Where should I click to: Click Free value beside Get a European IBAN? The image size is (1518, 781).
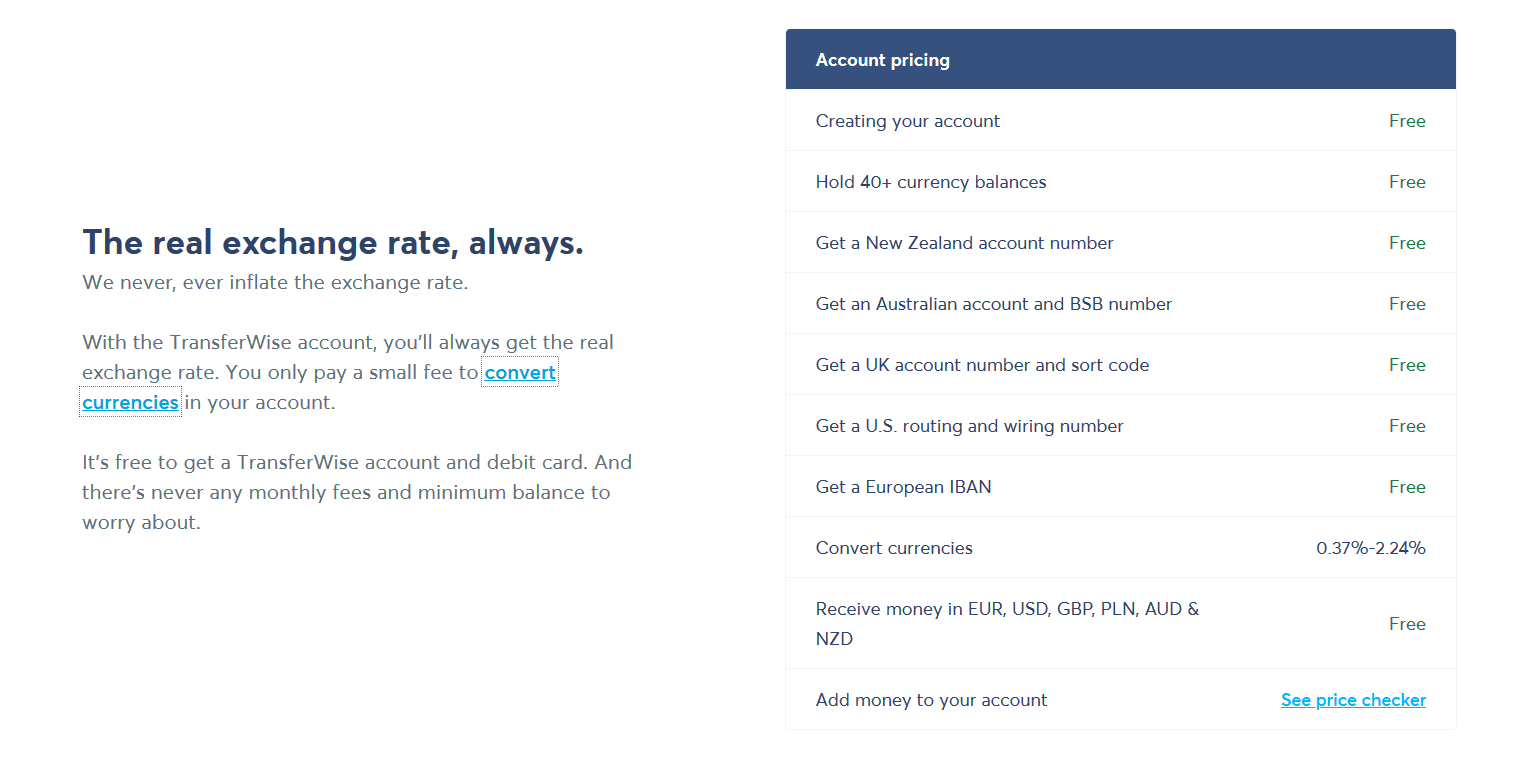pyautogui.click(x=1406, y=487)
